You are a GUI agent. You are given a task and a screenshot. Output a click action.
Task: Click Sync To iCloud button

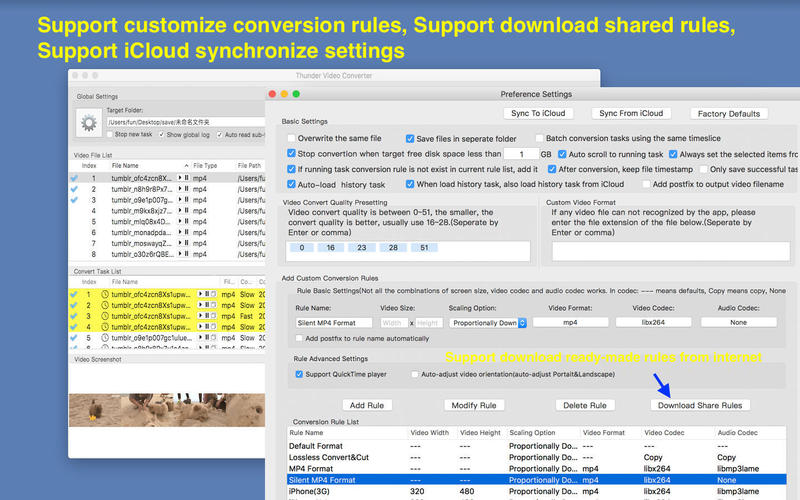click(538, 113)
